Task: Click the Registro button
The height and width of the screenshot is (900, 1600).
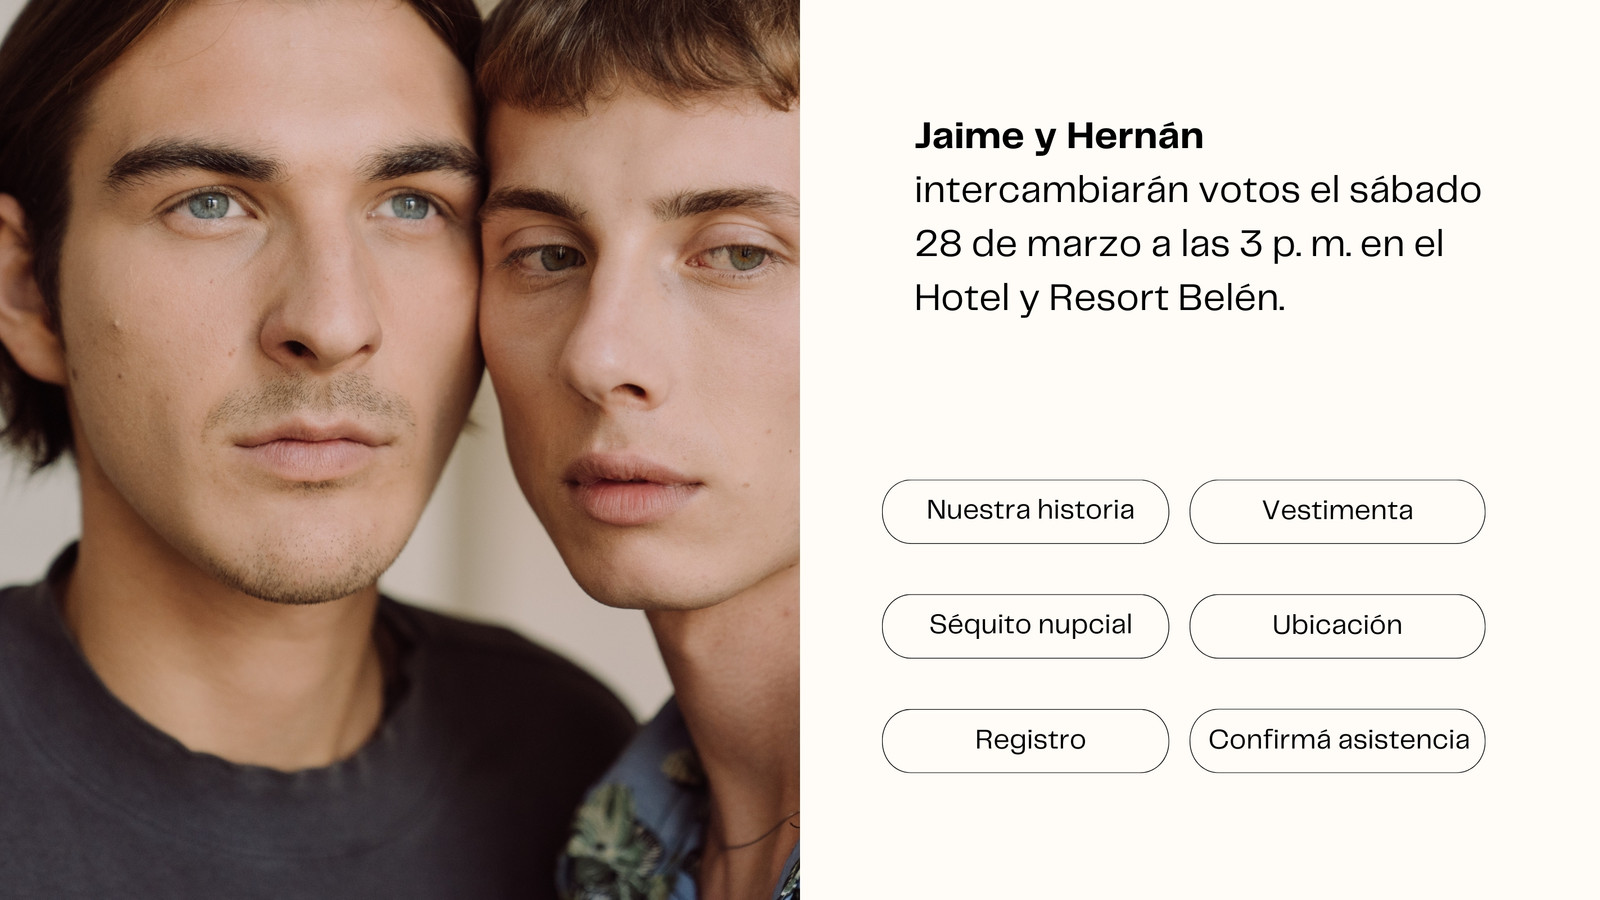Action: tap(1025, 741)
